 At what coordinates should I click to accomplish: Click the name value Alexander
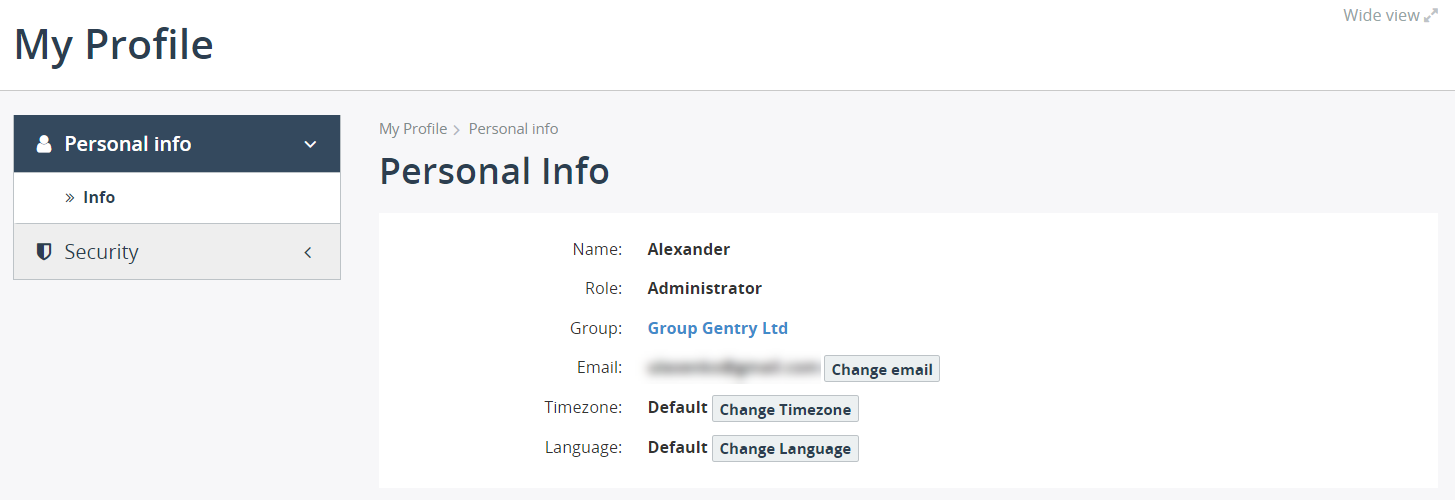pos(689,249)
